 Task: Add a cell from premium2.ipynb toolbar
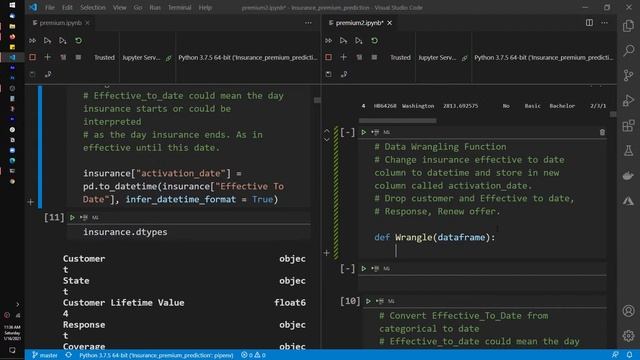(x=344, y=57)
